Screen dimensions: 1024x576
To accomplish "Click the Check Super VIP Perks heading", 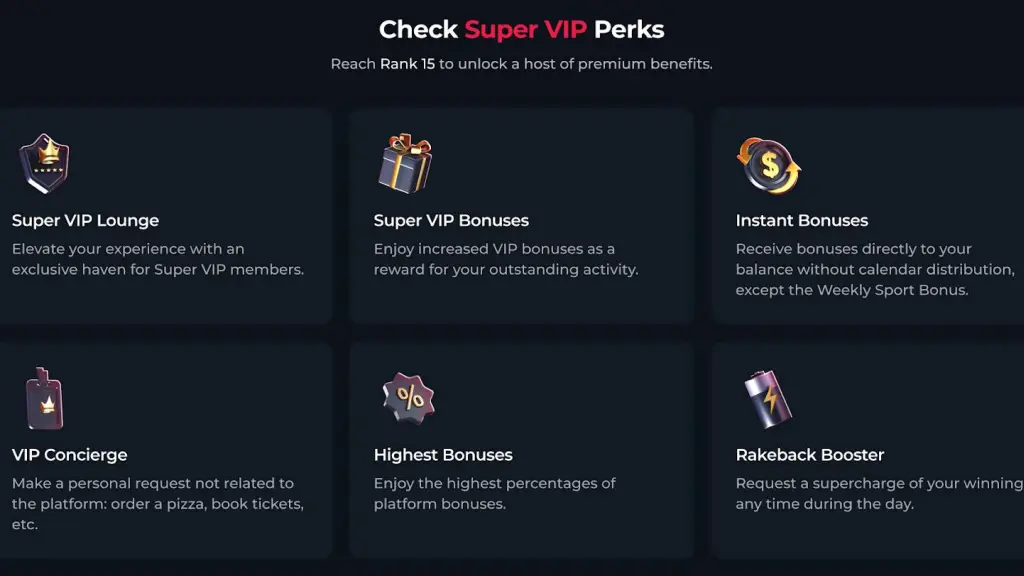I will pos(521,29).
